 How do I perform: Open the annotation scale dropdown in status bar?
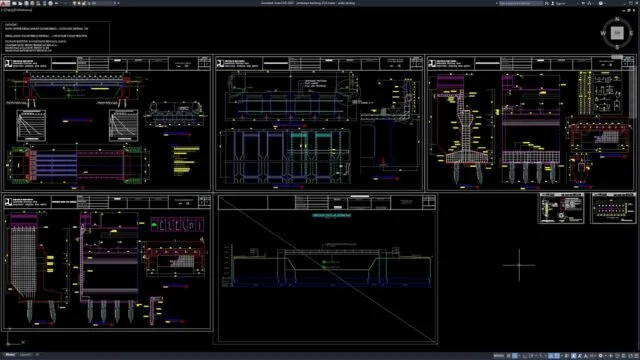[x=593, y=356]
